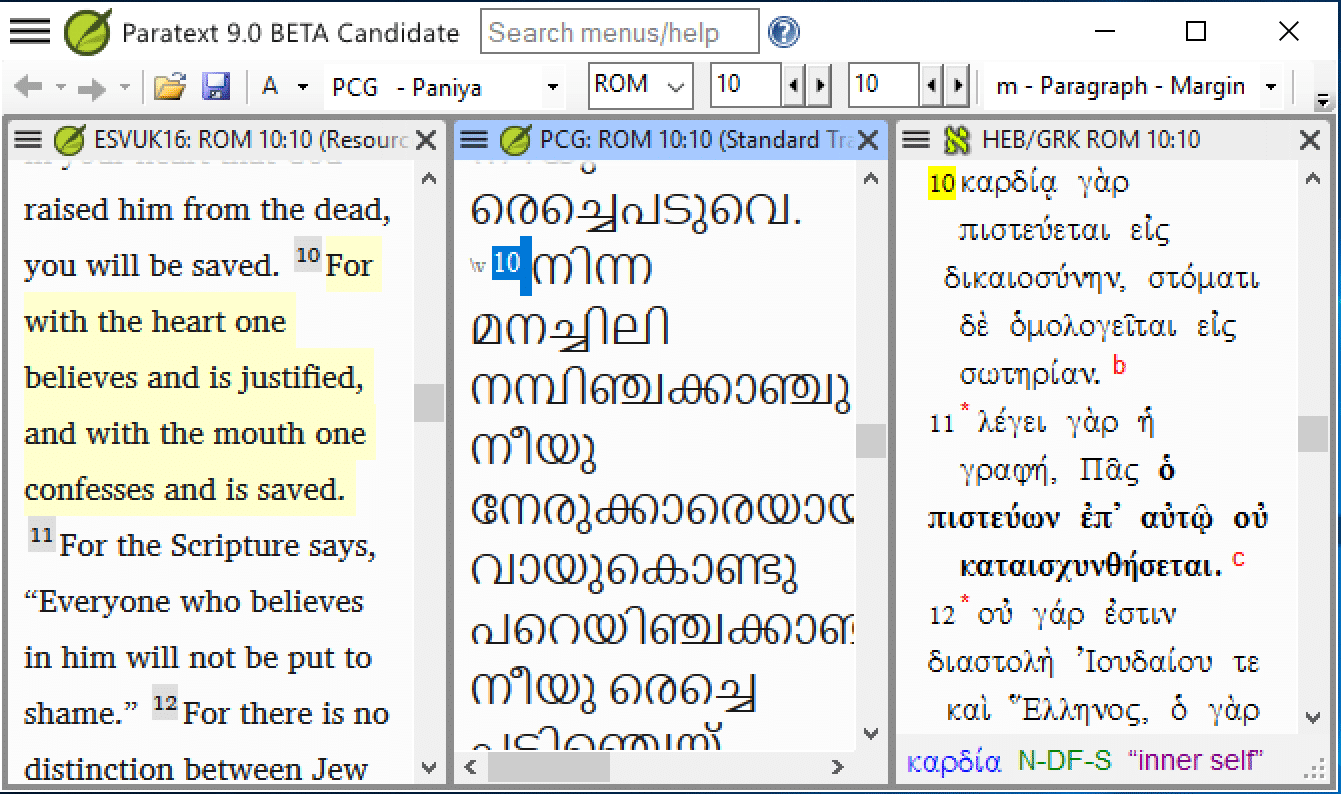Screen dimensions: 1341x794
Task: Click the save floppy disk icon
Action: (216, 87)
